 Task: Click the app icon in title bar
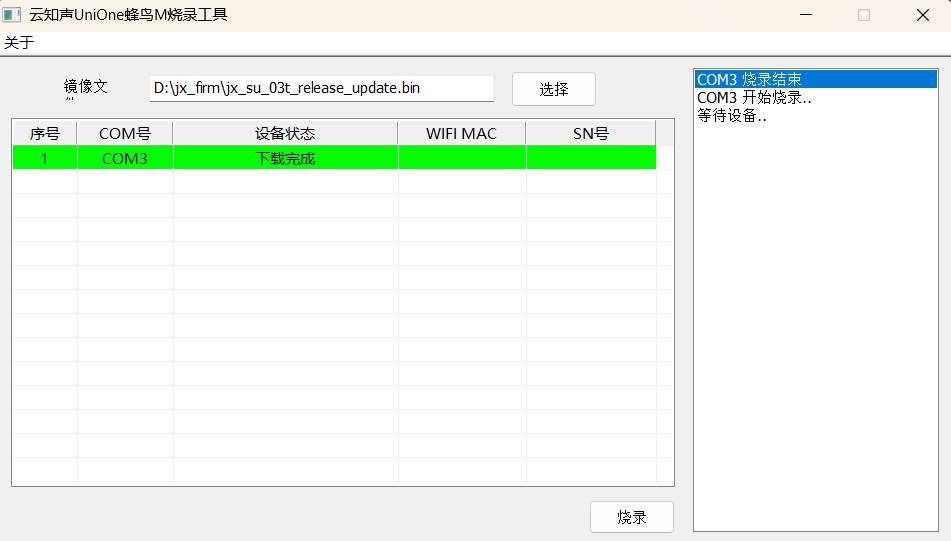tap(12, 15)
